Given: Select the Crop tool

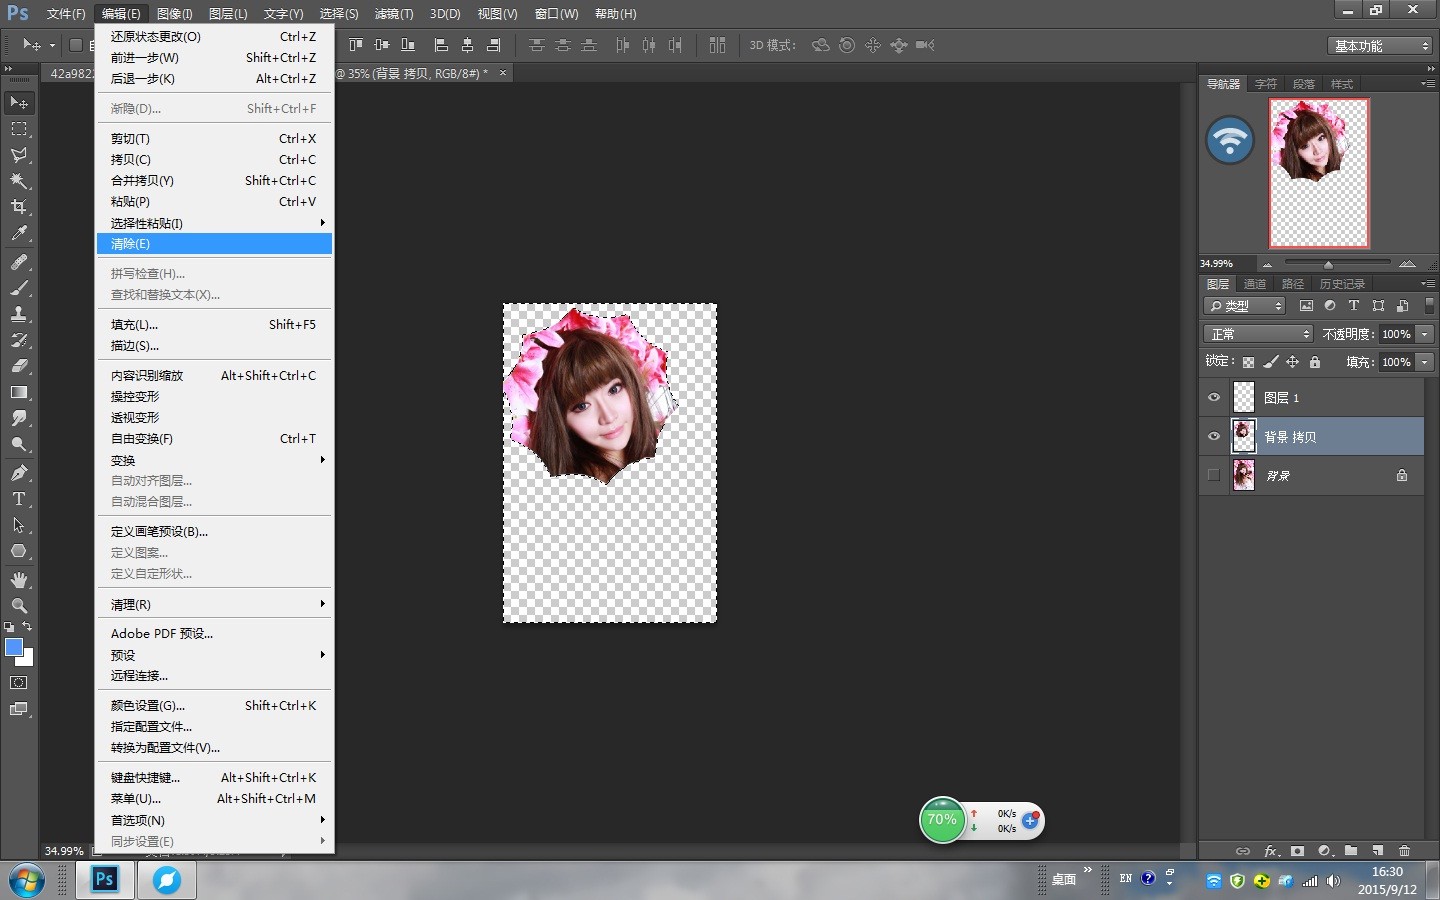Looking at the screenshot, I should (19, 207).
